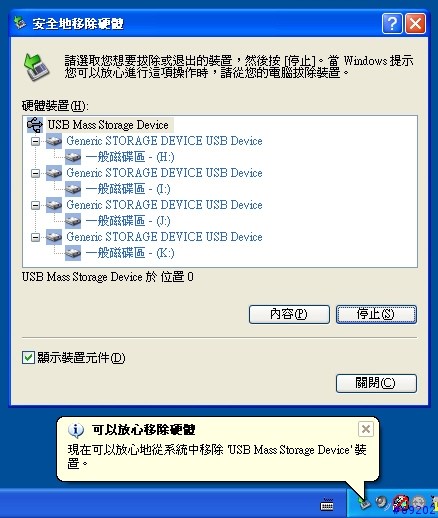438x518 pixels.
Task: Click the USB symbol icon beside Mass Storage Device
Action: [x=35, y=125]
